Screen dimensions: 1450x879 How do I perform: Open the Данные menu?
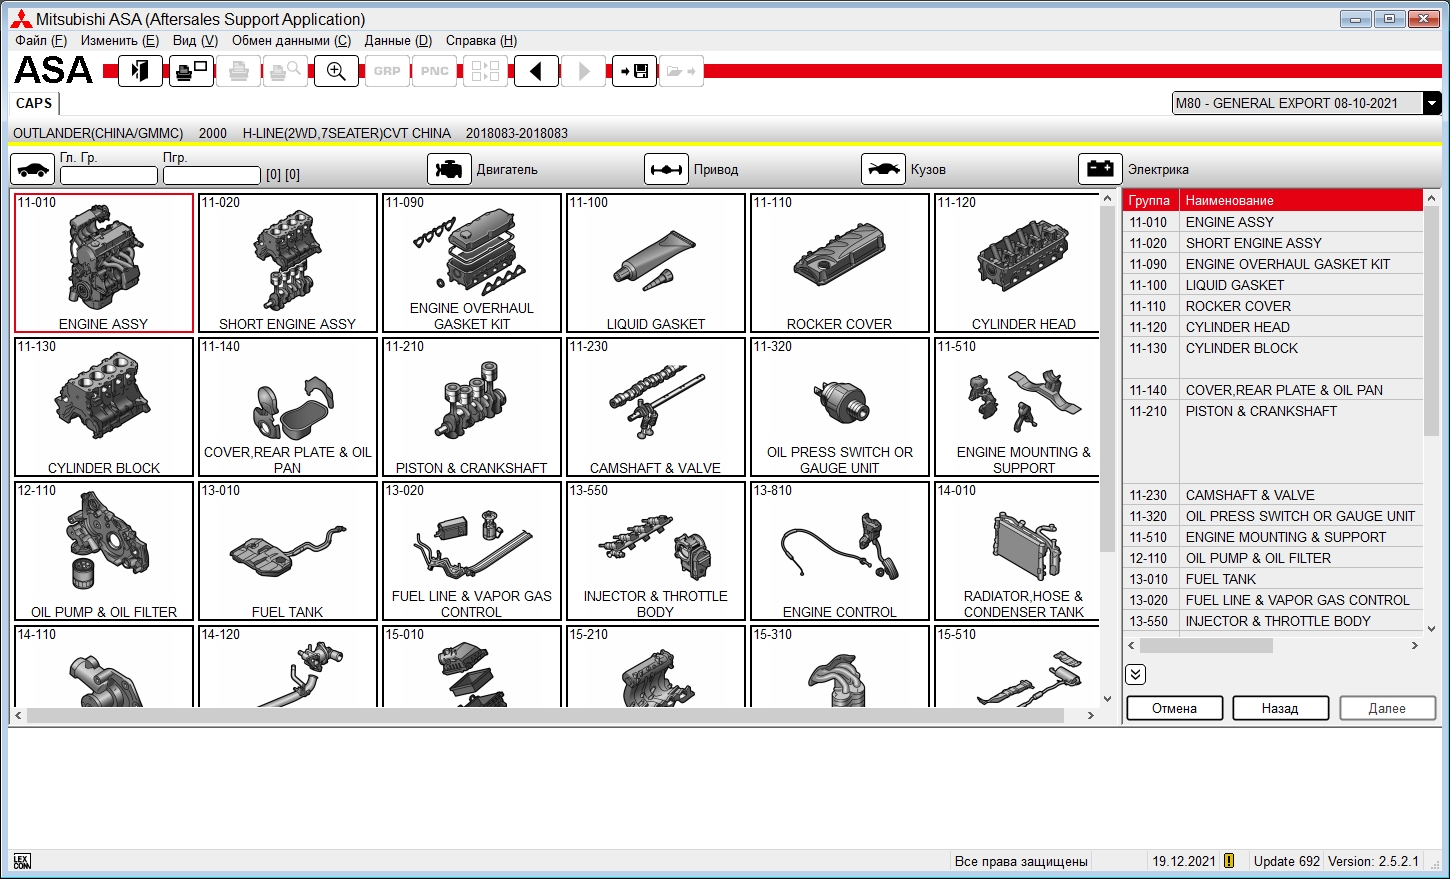(x=398, y=40)
